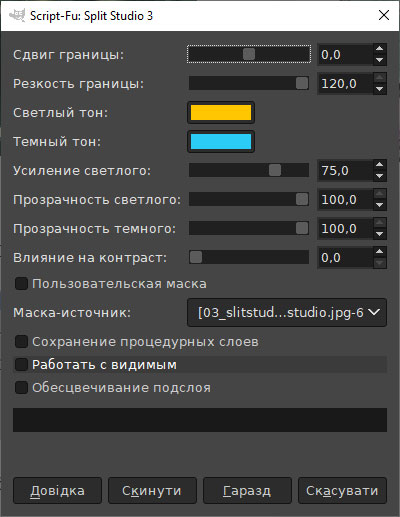This screenshot has width=400, height=517.
Task: Click the Прозрачность темного slider
Action: pos(249,228)
